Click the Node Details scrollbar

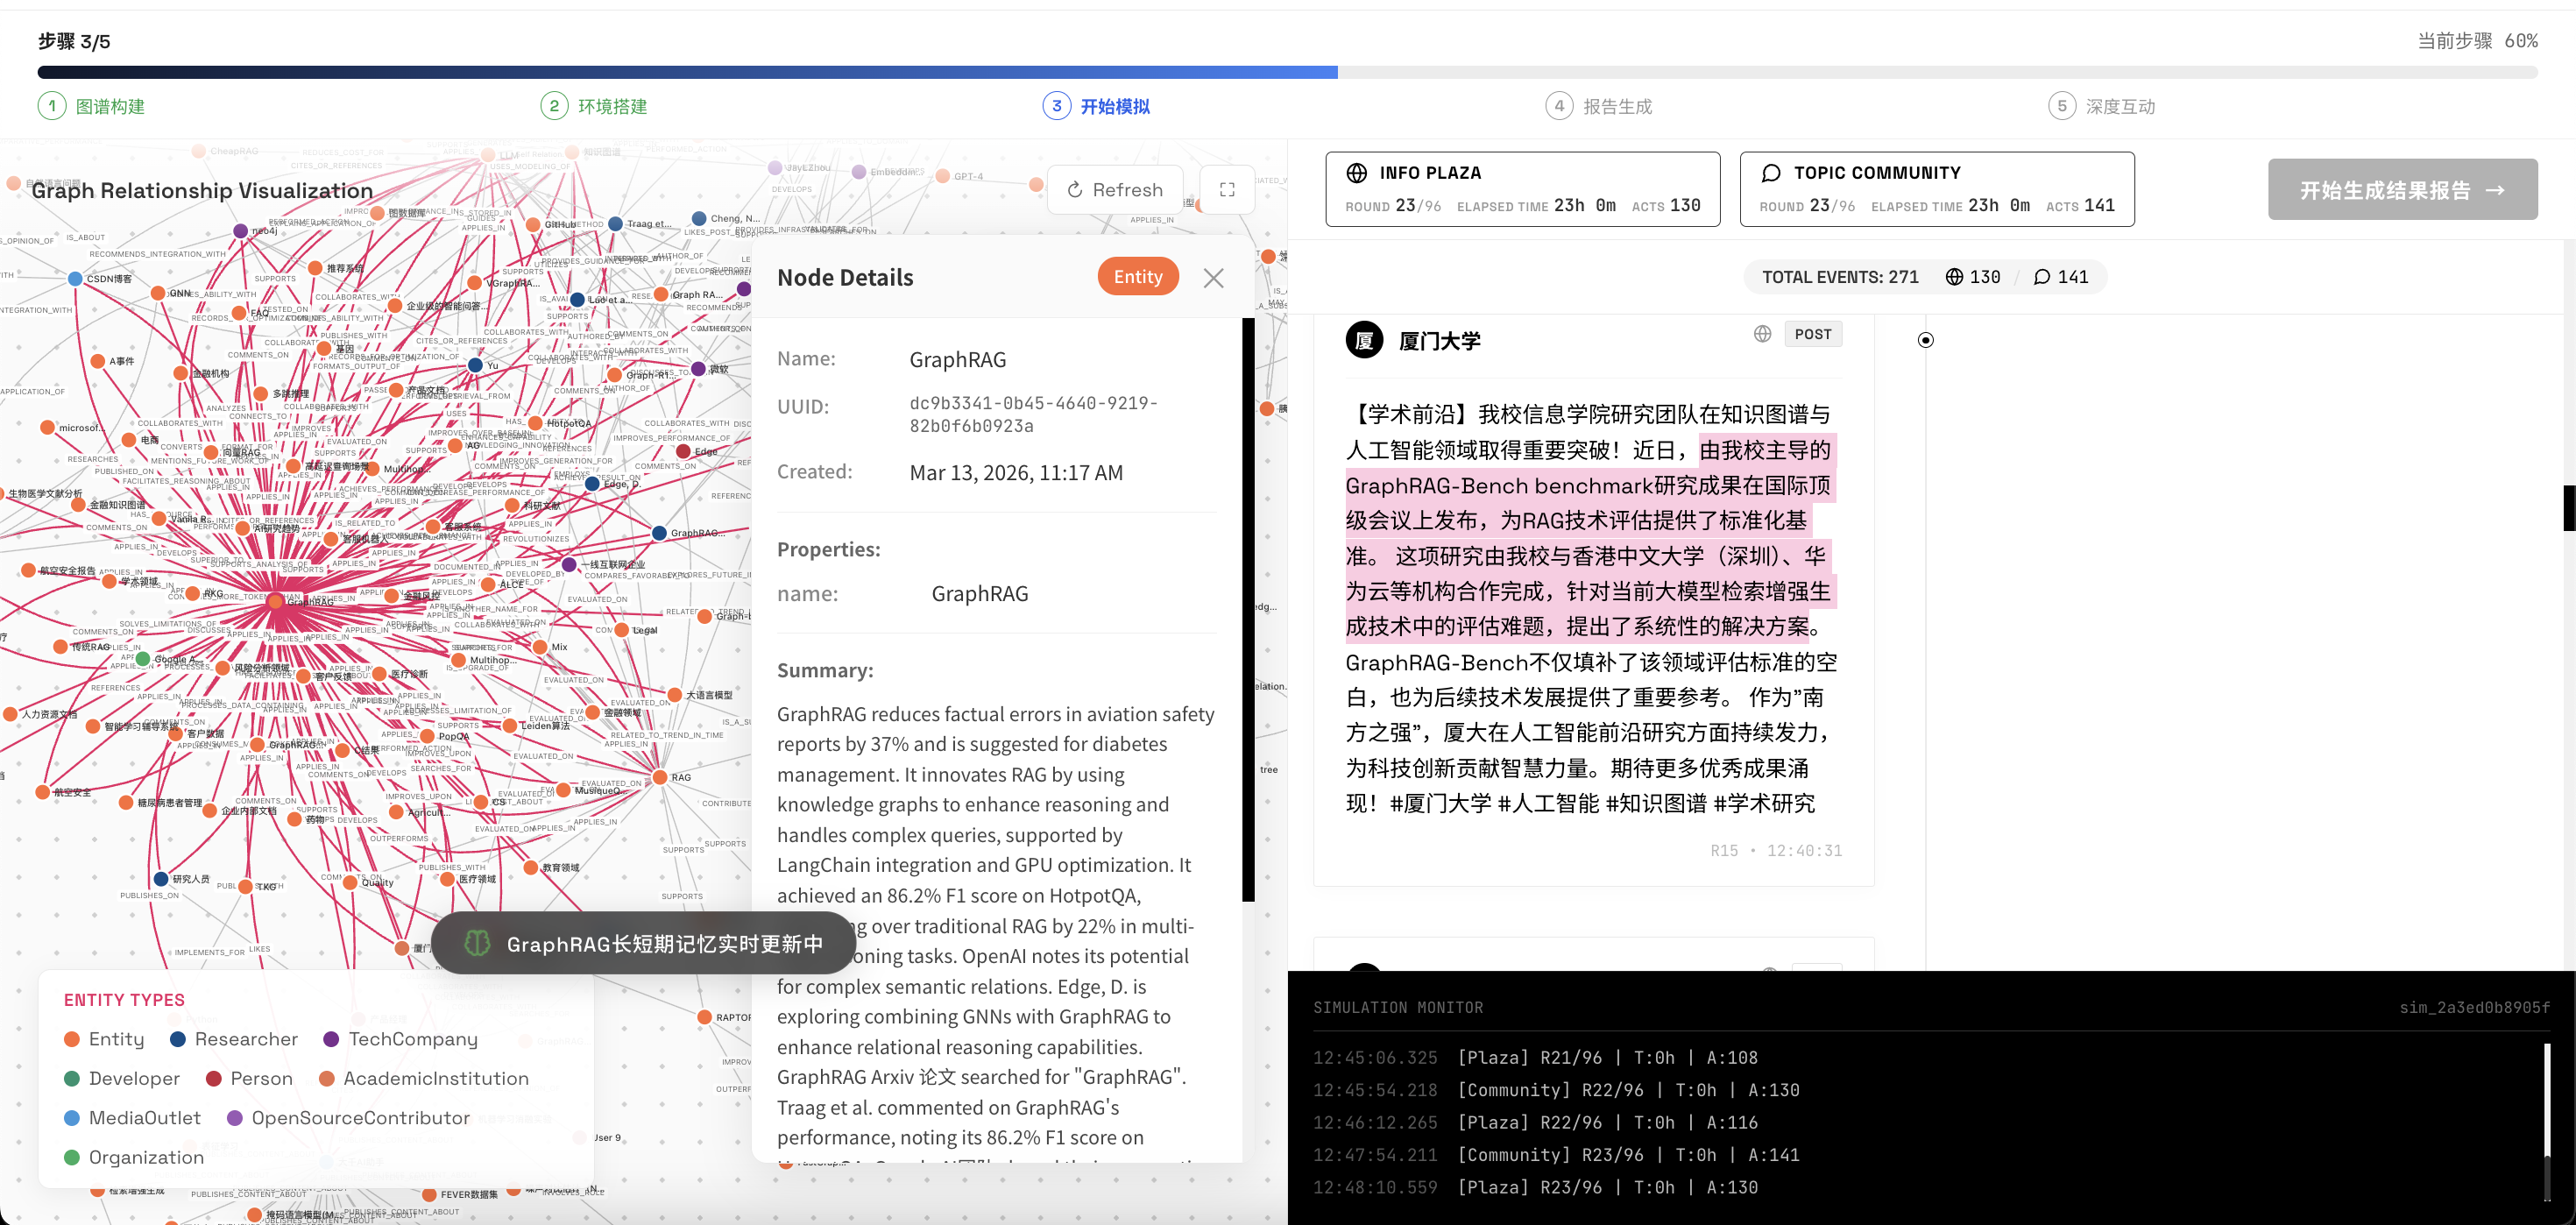pyautogui.click(x=1248, y=610)
